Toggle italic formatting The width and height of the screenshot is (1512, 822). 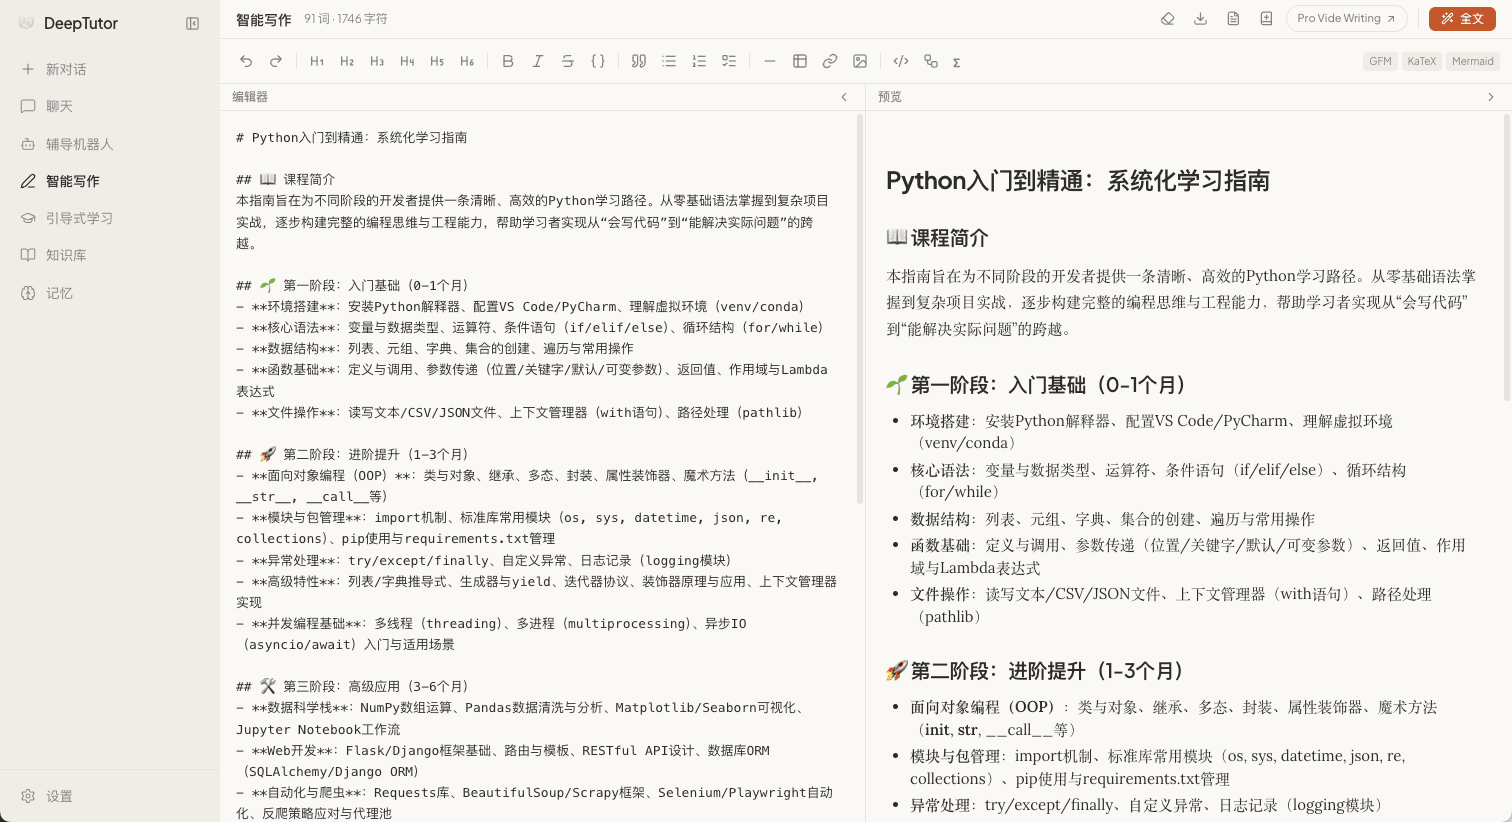tap(538, 61)
